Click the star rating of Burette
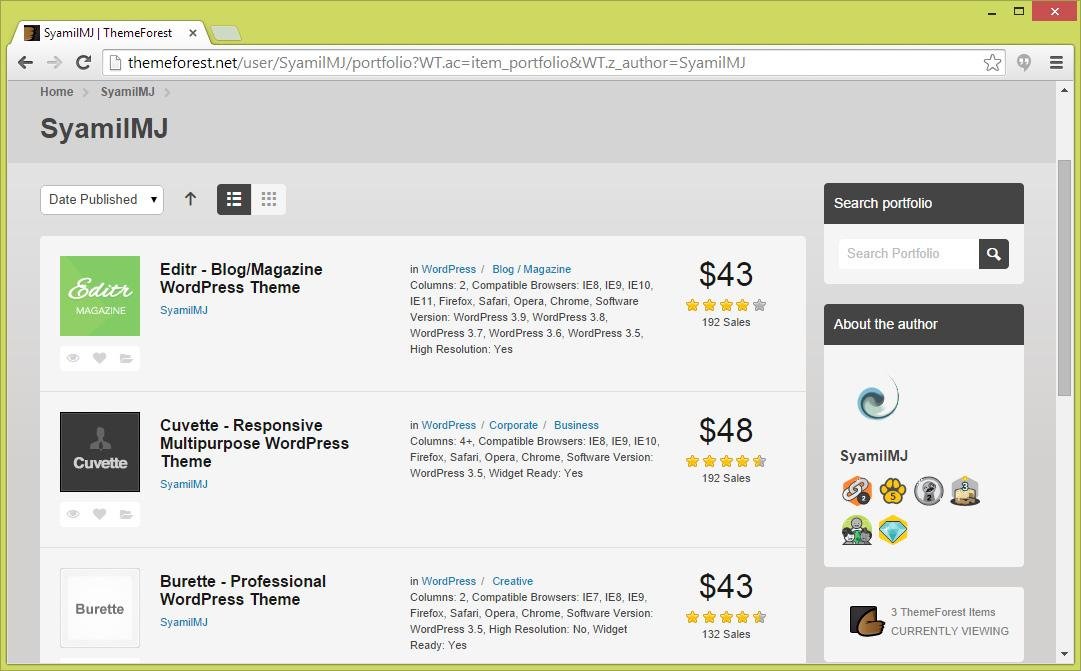 click(x=726, y=617)
